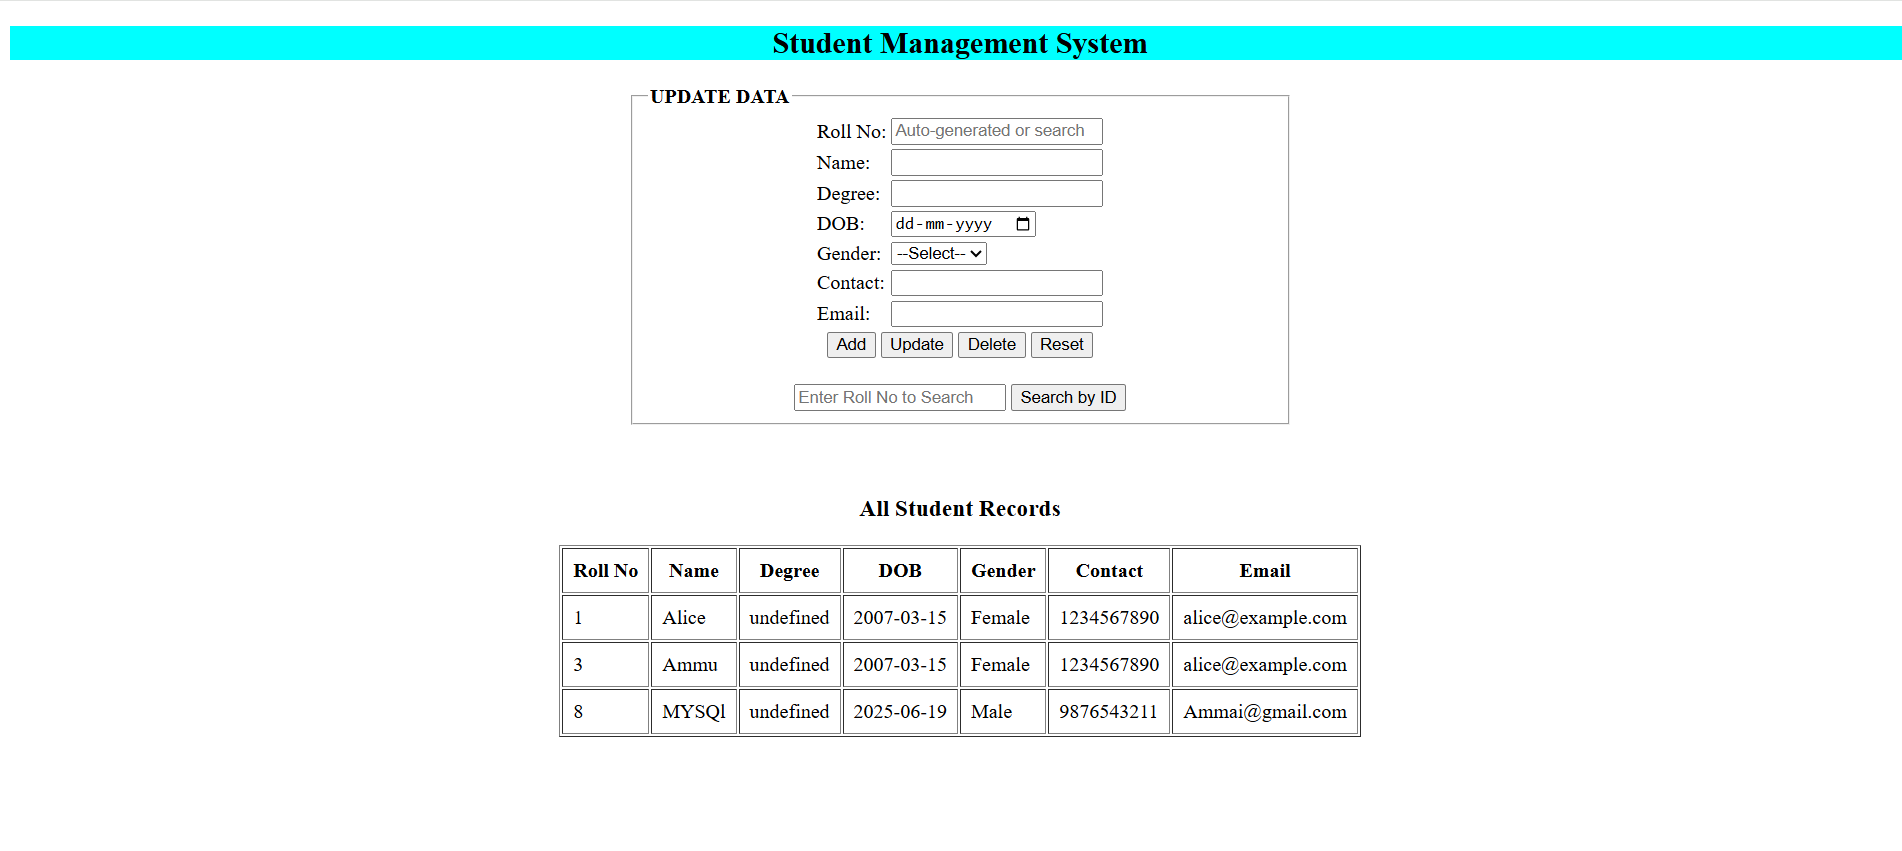Select the Contact column header
This screenshot has width=1902, height=851.
[x=1109, y=571]
